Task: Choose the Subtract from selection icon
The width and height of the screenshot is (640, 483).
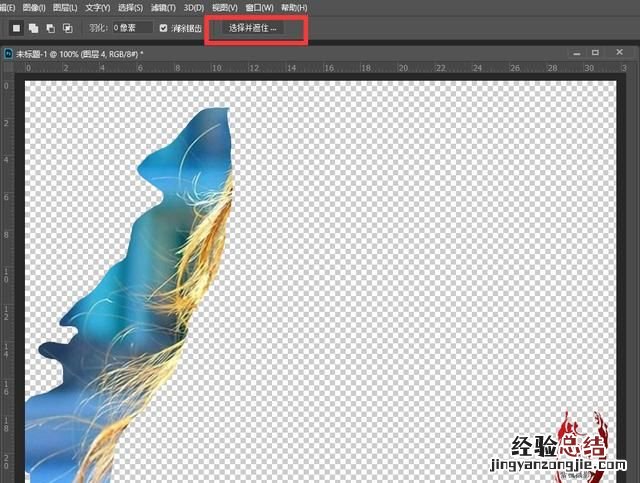Action: click(51, 28)
